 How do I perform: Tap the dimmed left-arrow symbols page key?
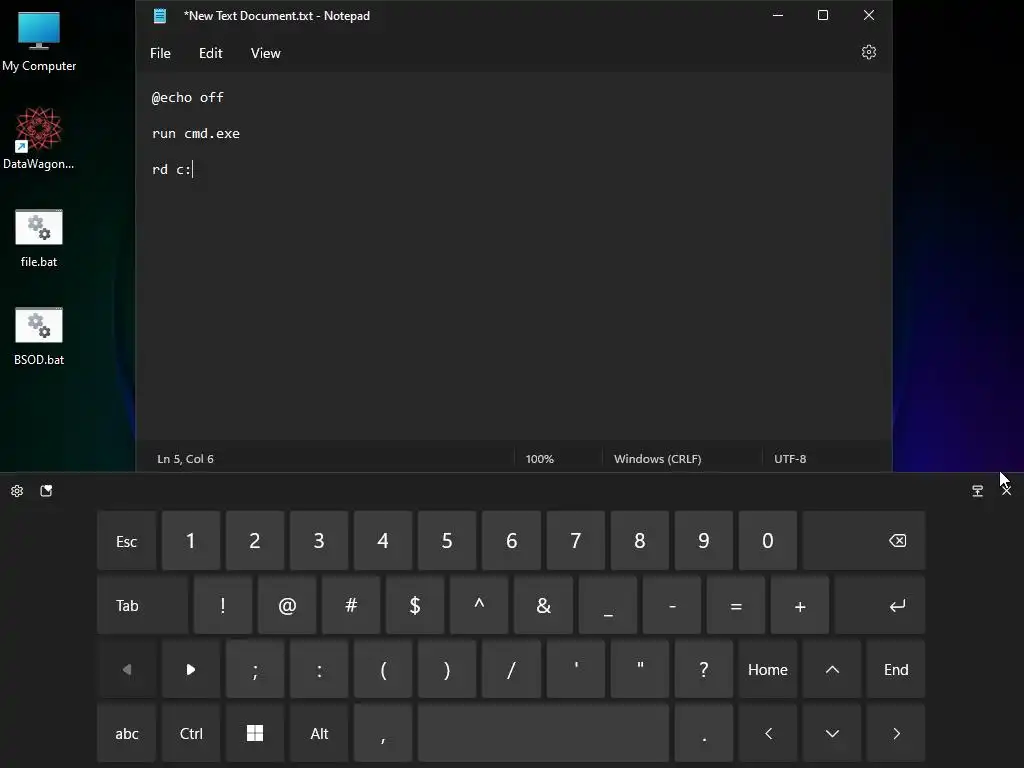(x=127, y=669)
